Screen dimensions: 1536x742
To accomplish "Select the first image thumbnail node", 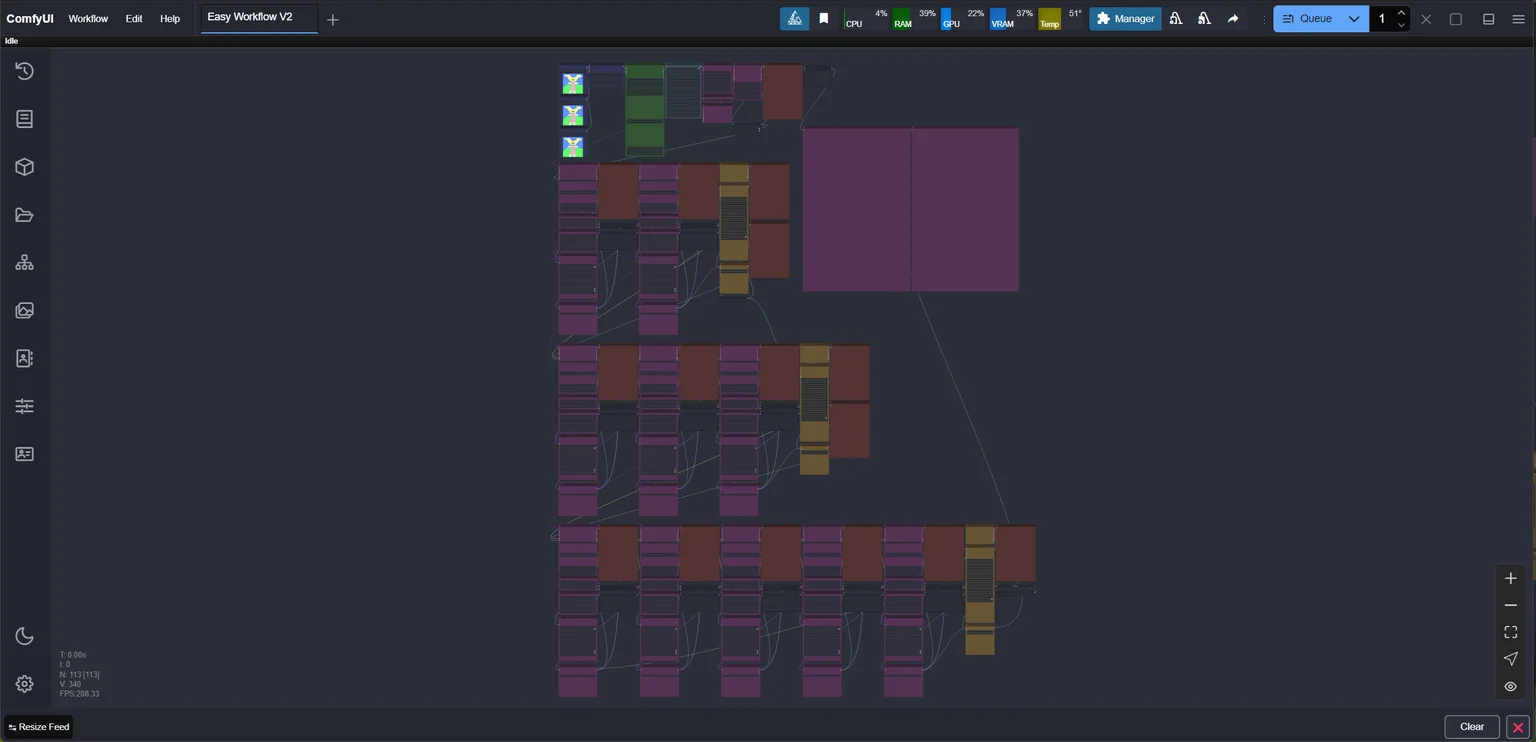I will (x=573, y=84).
